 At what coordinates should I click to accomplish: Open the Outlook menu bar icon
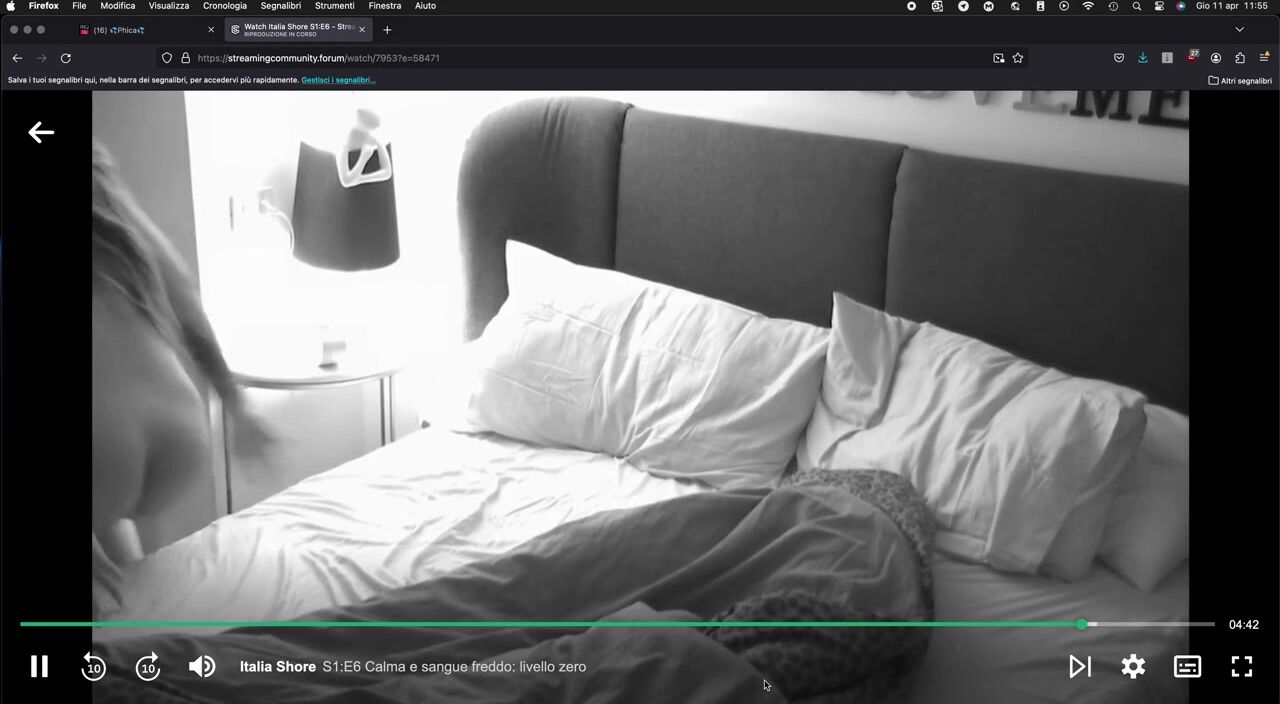click(x=937, y=6)
